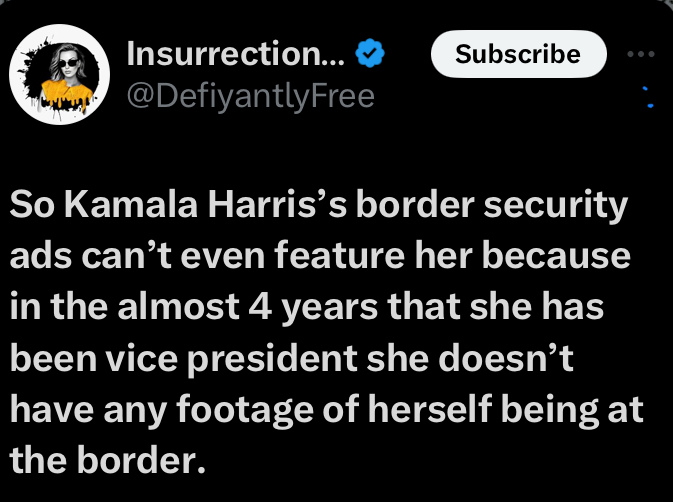
Task: Click the word "because" in the post
Action: (556, 256)
